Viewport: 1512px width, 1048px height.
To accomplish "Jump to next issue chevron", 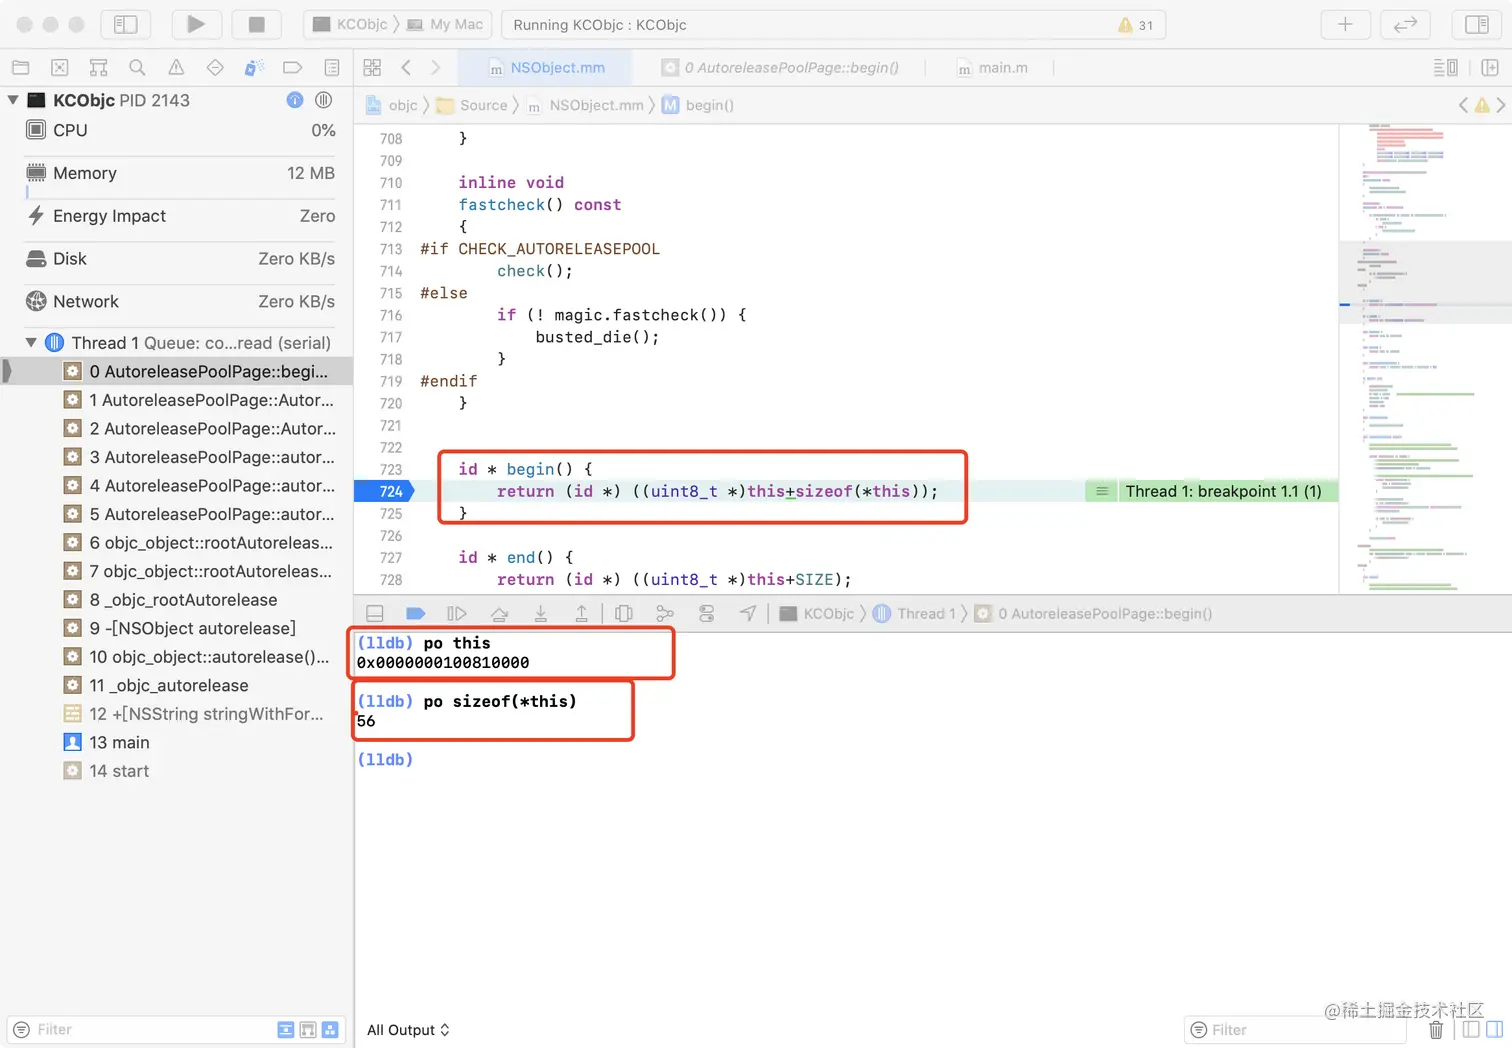I will tap(1501, 105).
